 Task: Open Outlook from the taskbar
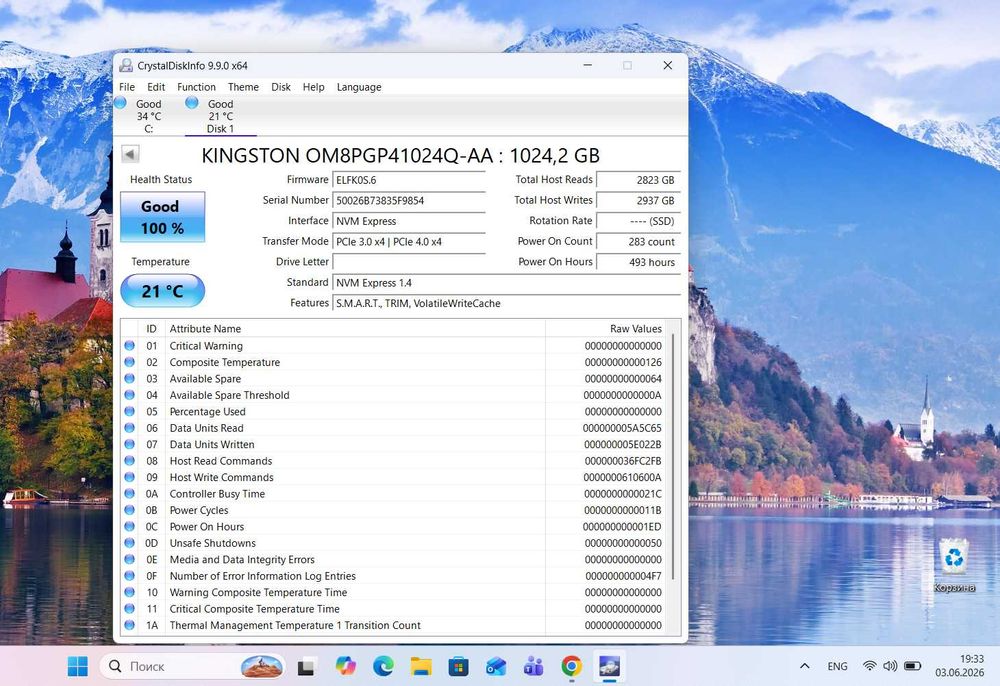tap(496, 667)
